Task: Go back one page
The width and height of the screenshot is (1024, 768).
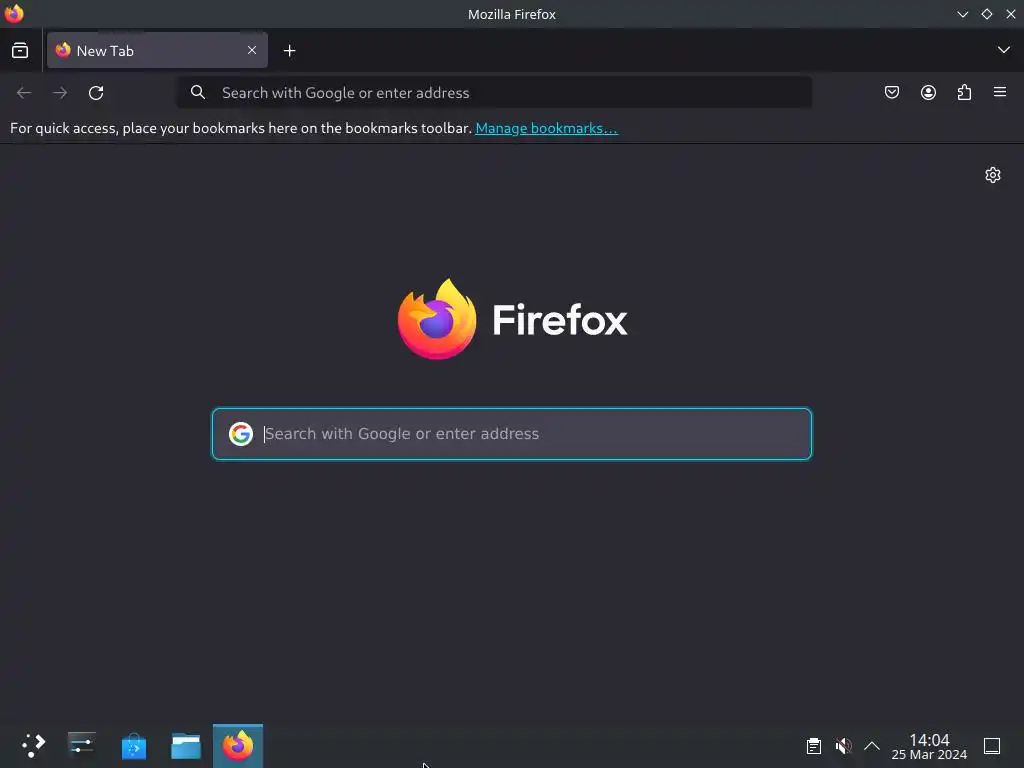Action: [24, 93]
